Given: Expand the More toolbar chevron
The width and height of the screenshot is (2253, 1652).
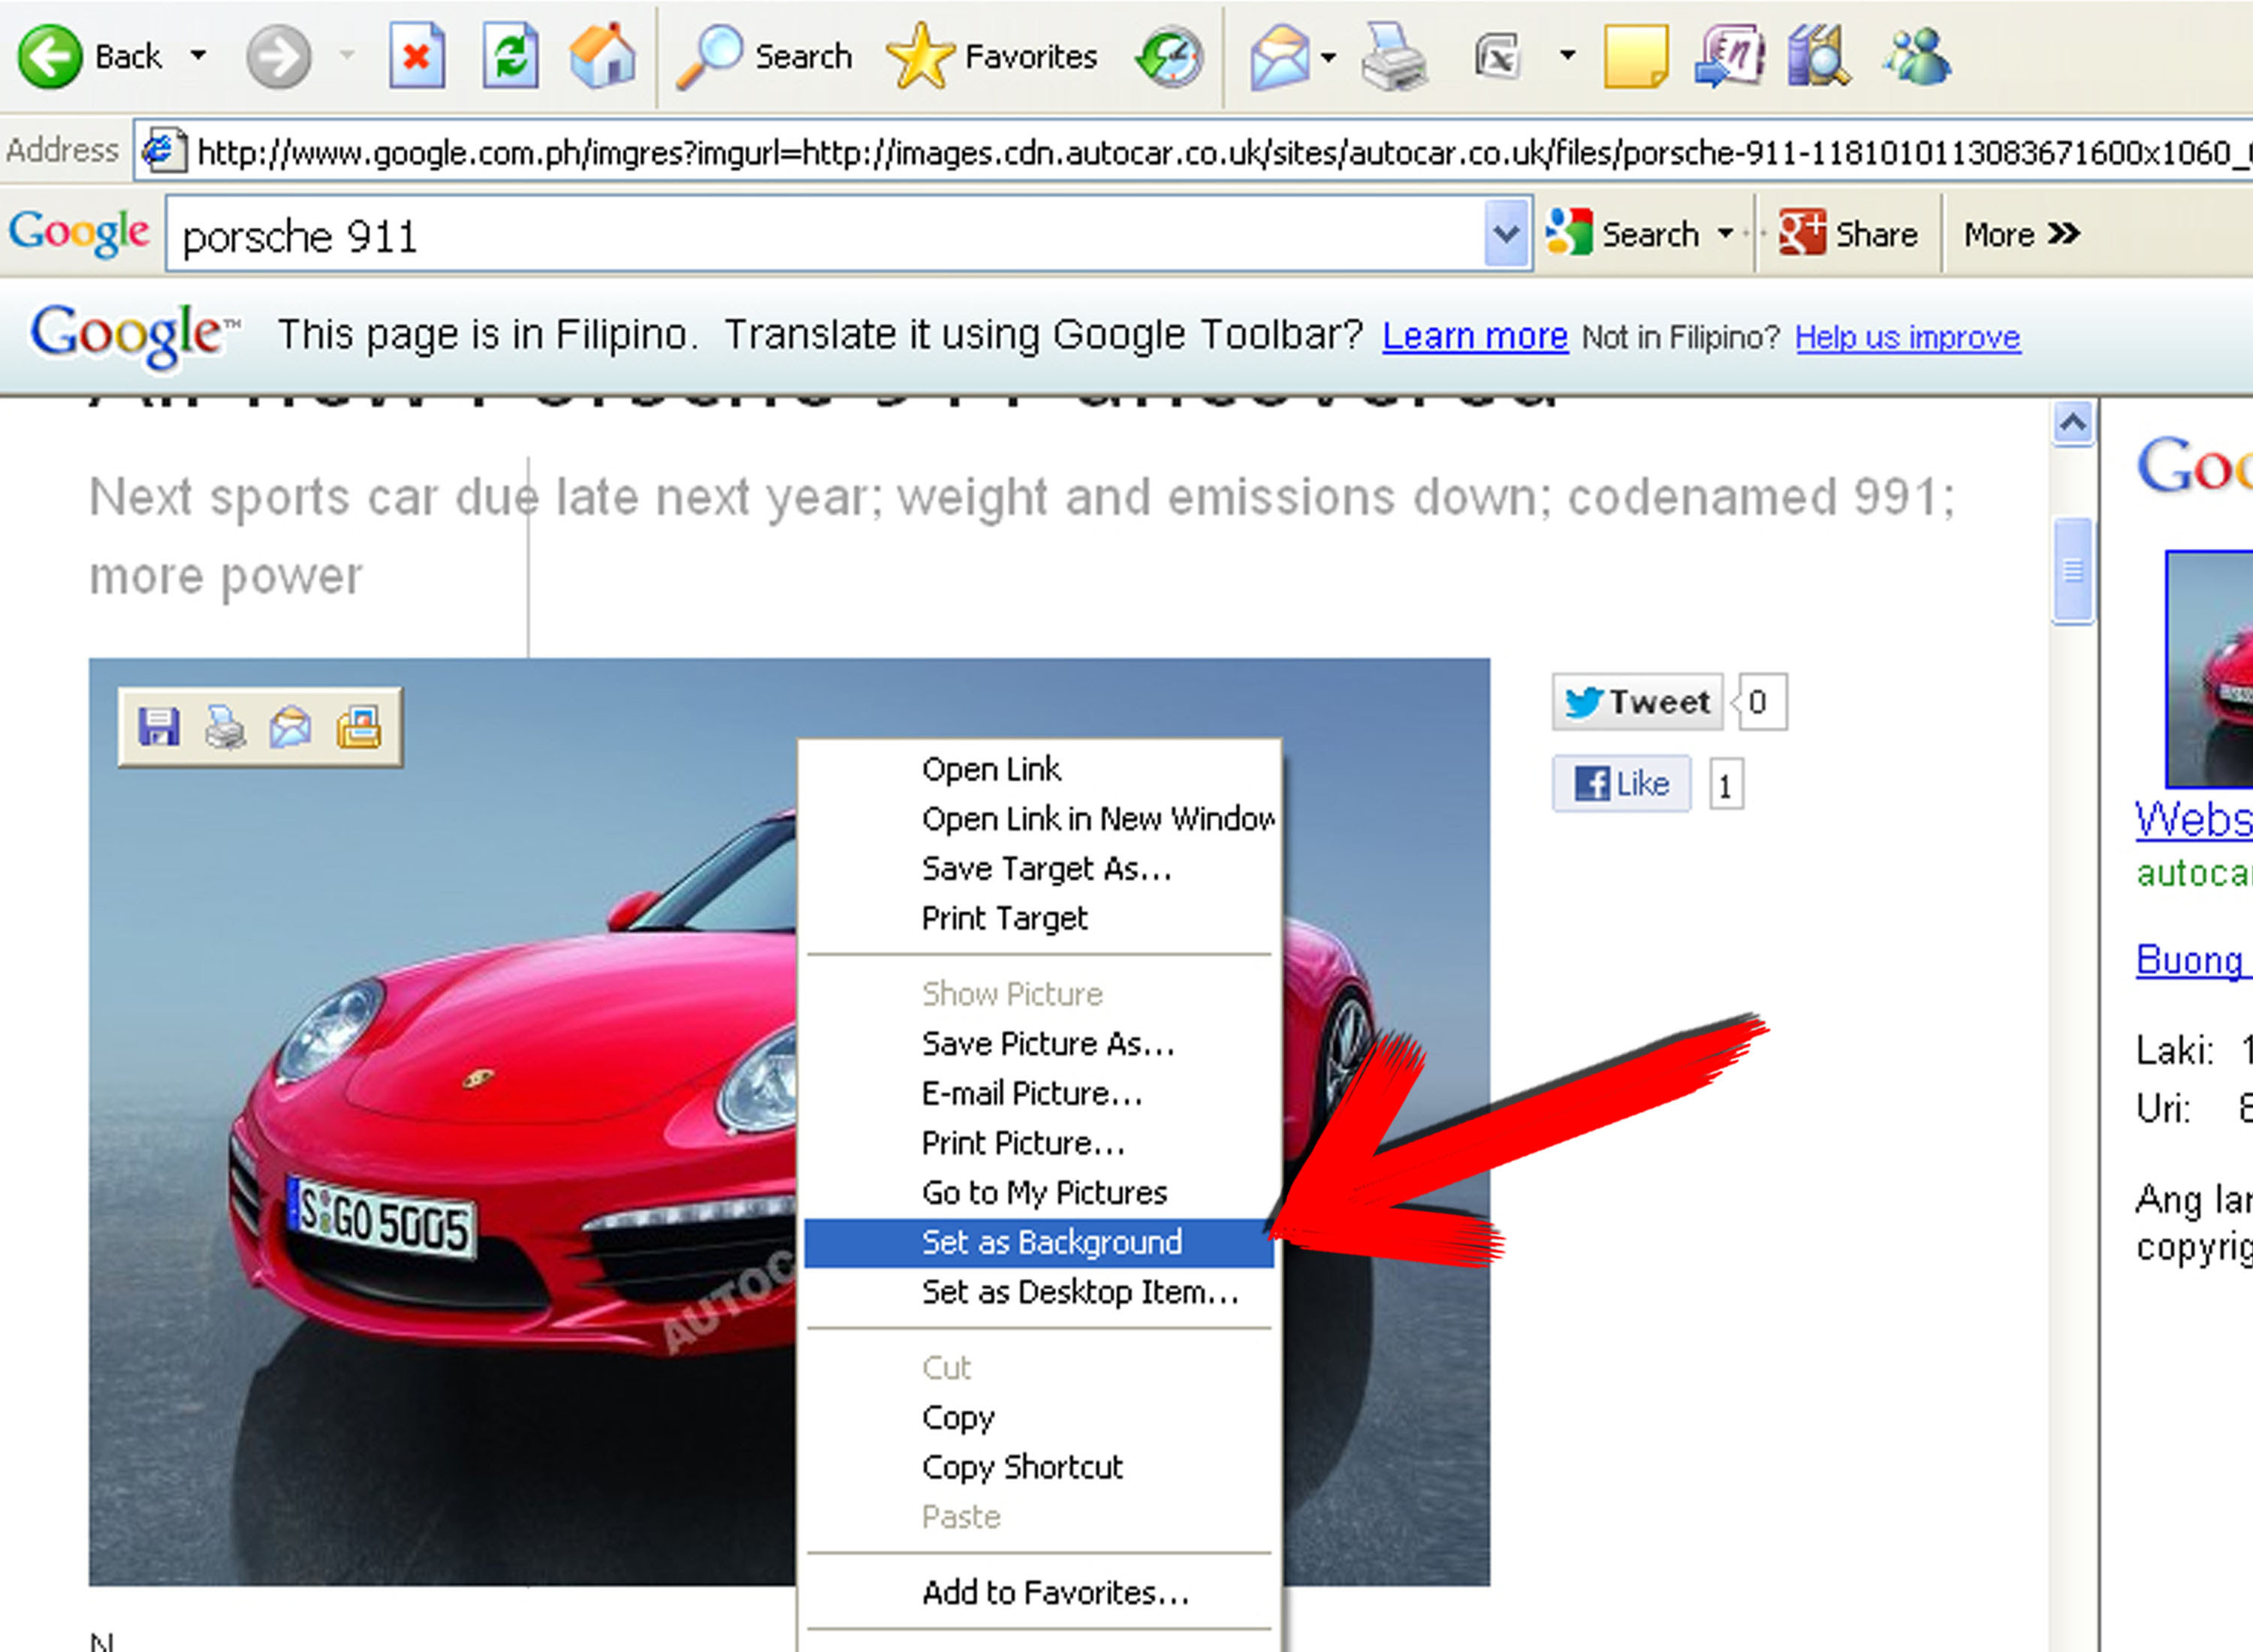Looking at the screenshot, I should point(2022,234).
